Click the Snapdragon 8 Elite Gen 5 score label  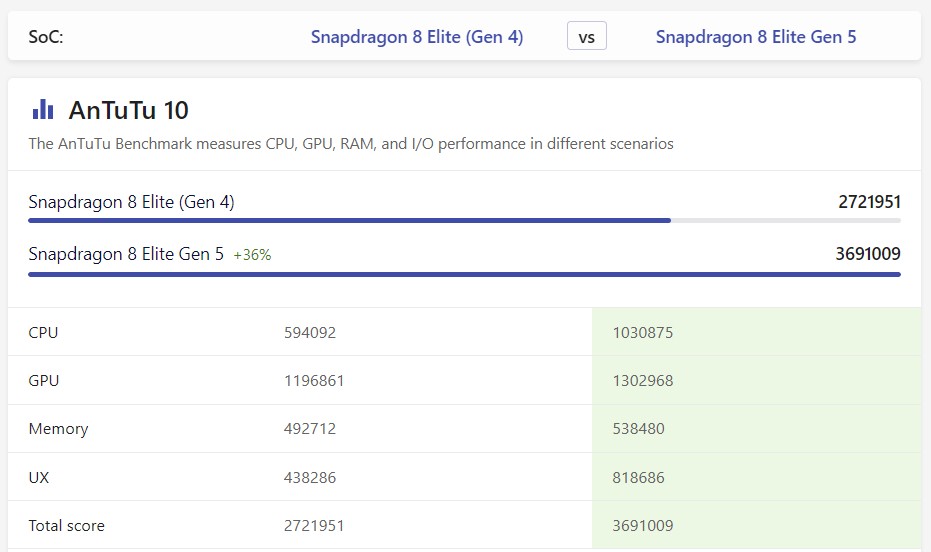point(126,254)
